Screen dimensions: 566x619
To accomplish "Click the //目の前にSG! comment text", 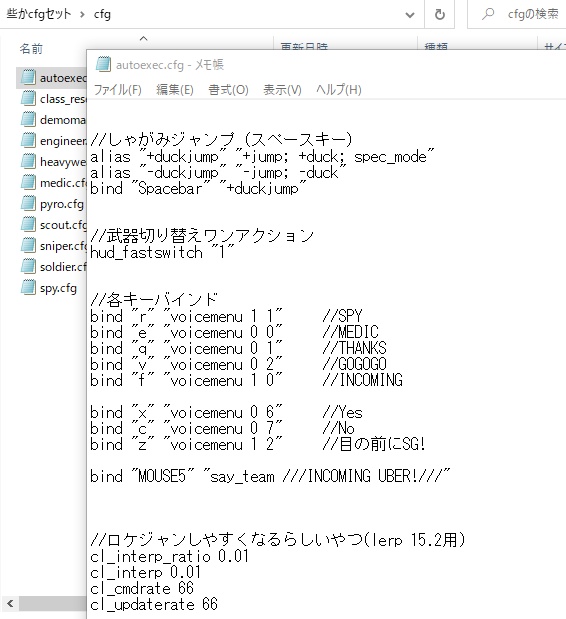I will tap(374, 445).
